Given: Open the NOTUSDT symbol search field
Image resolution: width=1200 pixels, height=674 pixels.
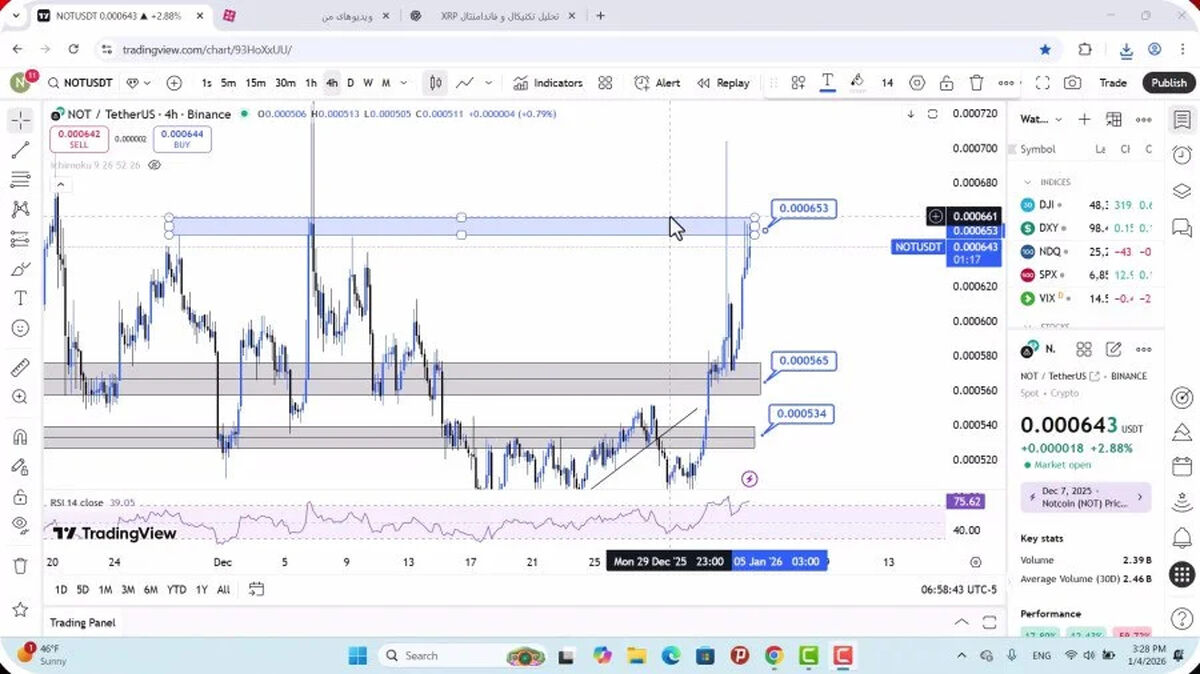Looking at the screenshot, I should [x=82, y=83].
